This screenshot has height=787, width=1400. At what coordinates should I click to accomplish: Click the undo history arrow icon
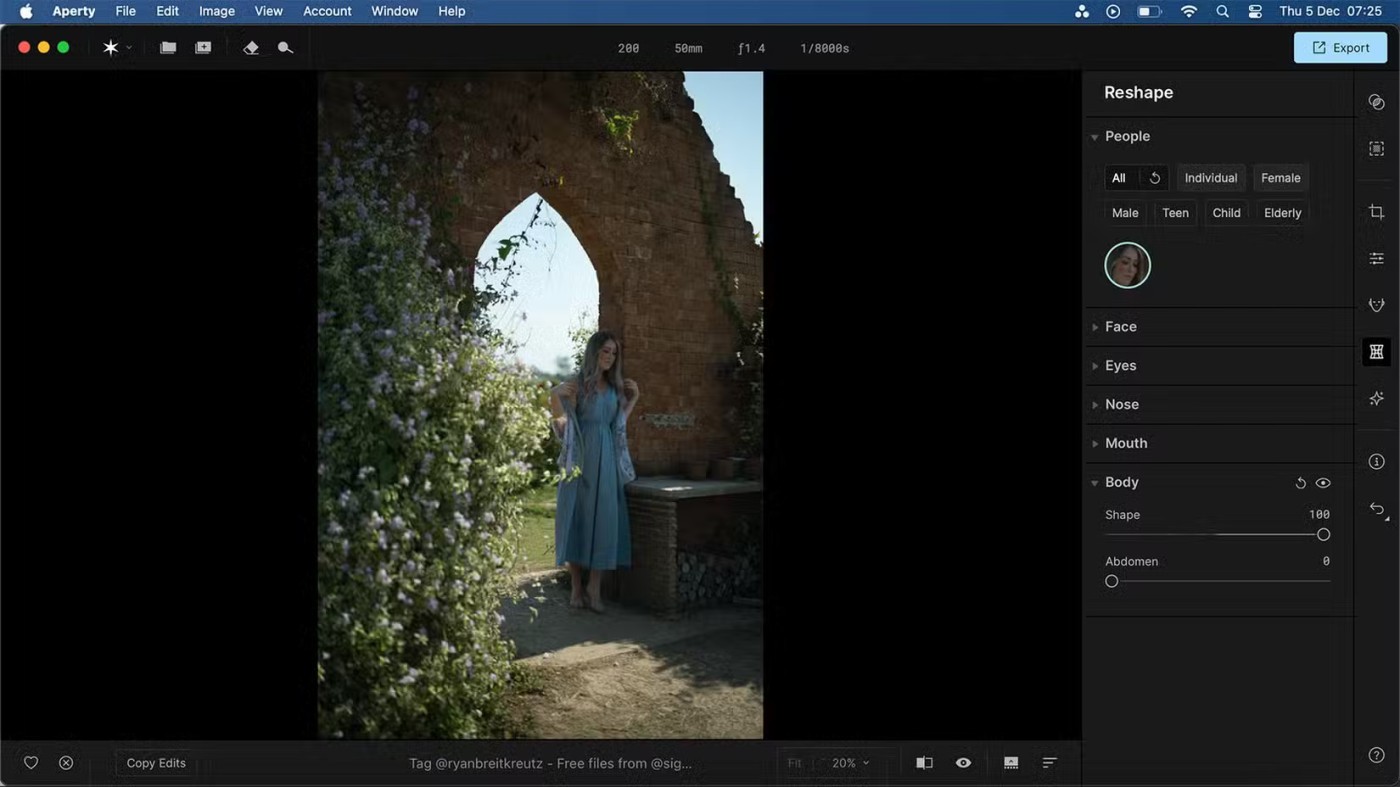coord(1377,510)
